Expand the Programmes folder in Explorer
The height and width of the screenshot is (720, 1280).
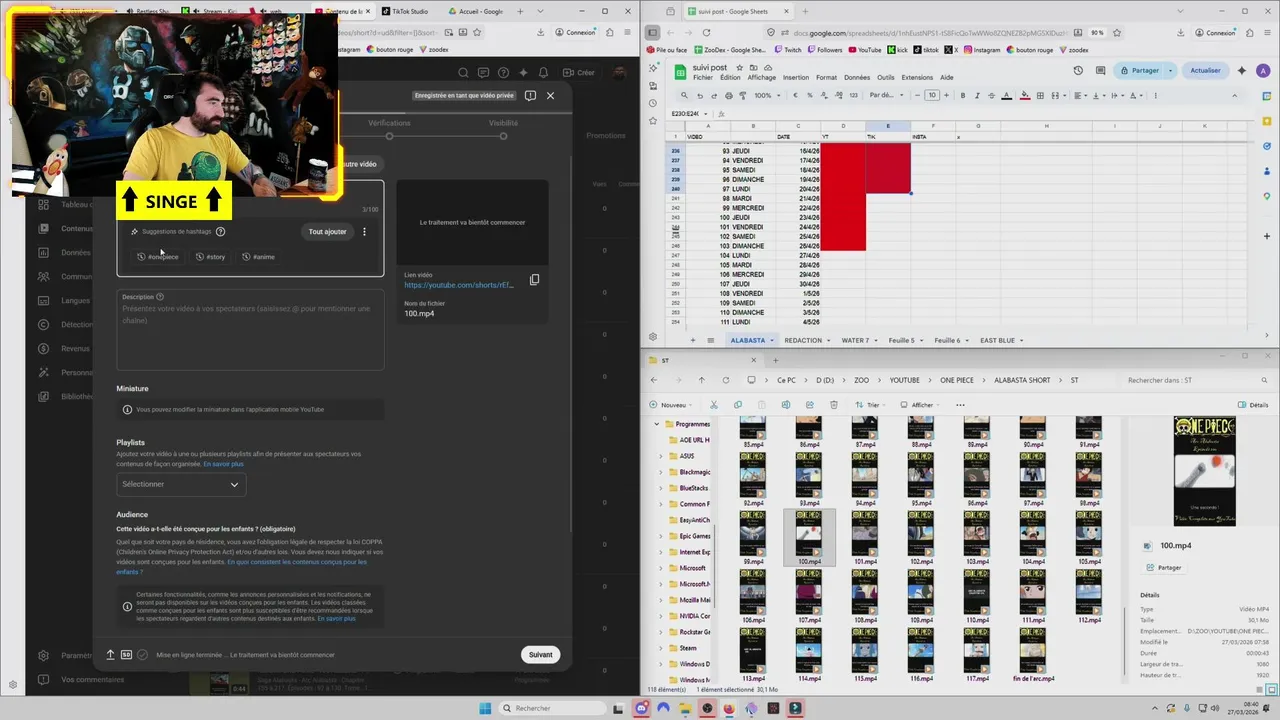click(x=657, y=424)
